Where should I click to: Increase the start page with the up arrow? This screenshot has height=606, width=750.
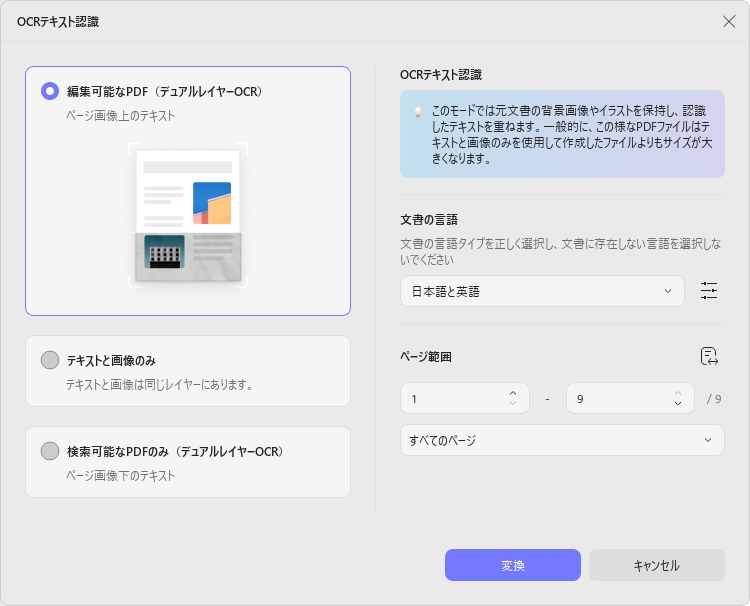click(x=513, y=393)
